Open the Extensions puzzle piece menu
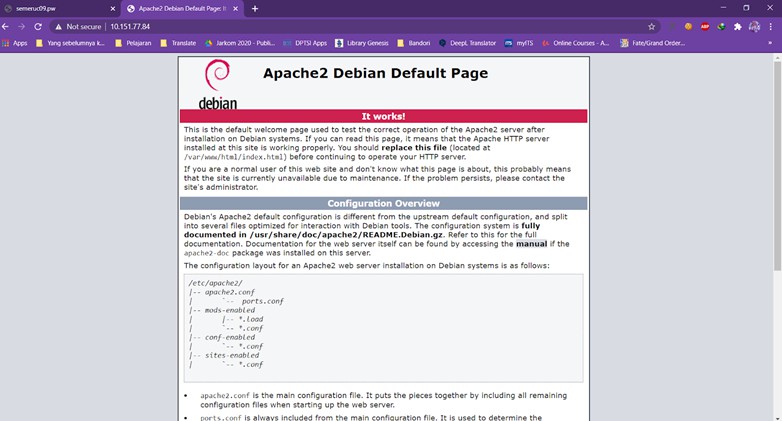The width and height of the screenshot is (782, 421). point(738,27)
